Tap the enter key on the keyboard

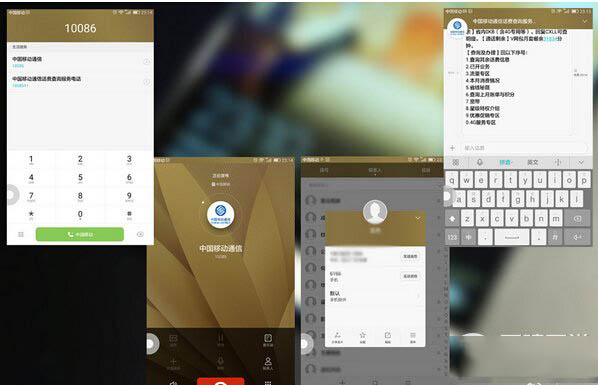coord(577,237)
